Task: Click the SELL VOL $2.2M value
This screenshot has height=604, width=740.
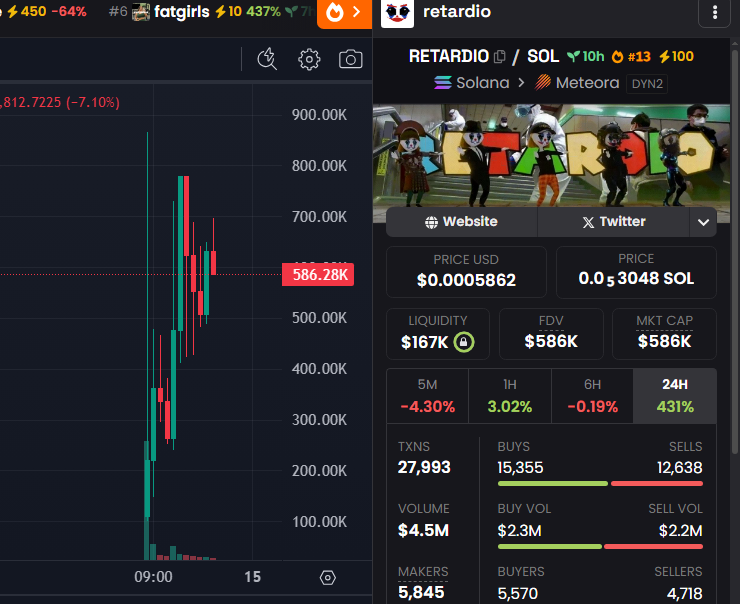Action: coord(681,531)
